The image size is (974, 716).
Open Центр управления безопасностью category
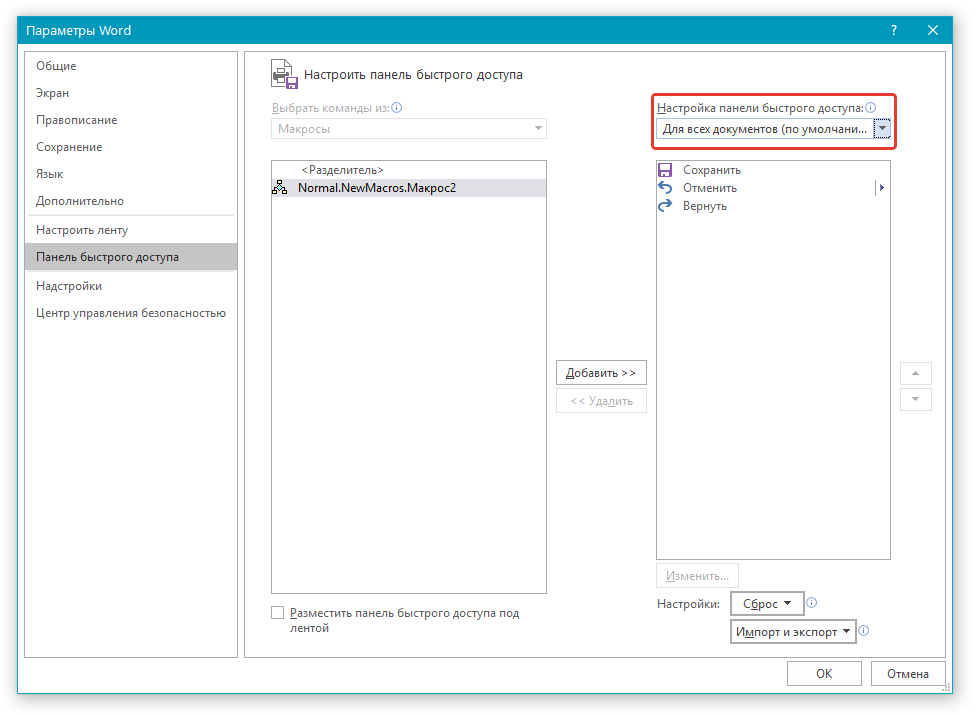(130, 313)
